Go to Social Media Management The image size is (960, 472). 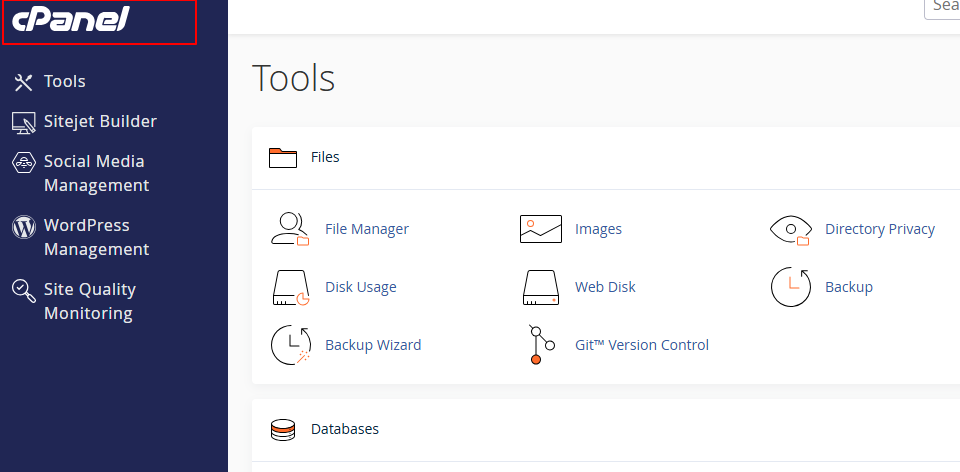95,173
